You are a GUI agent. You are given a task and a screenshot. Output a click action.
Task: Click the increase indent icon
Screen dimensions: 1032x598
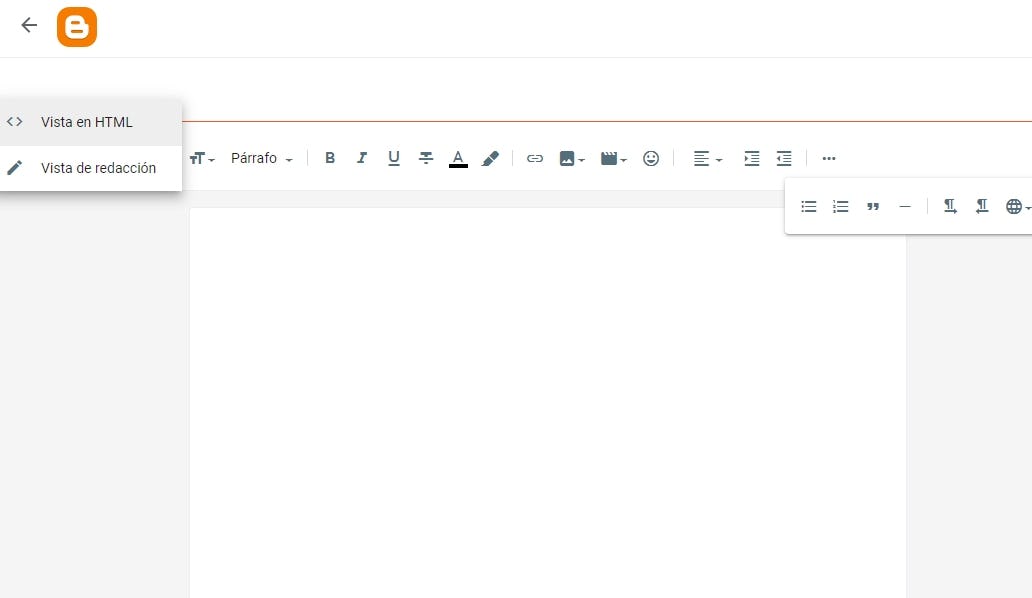752,158
